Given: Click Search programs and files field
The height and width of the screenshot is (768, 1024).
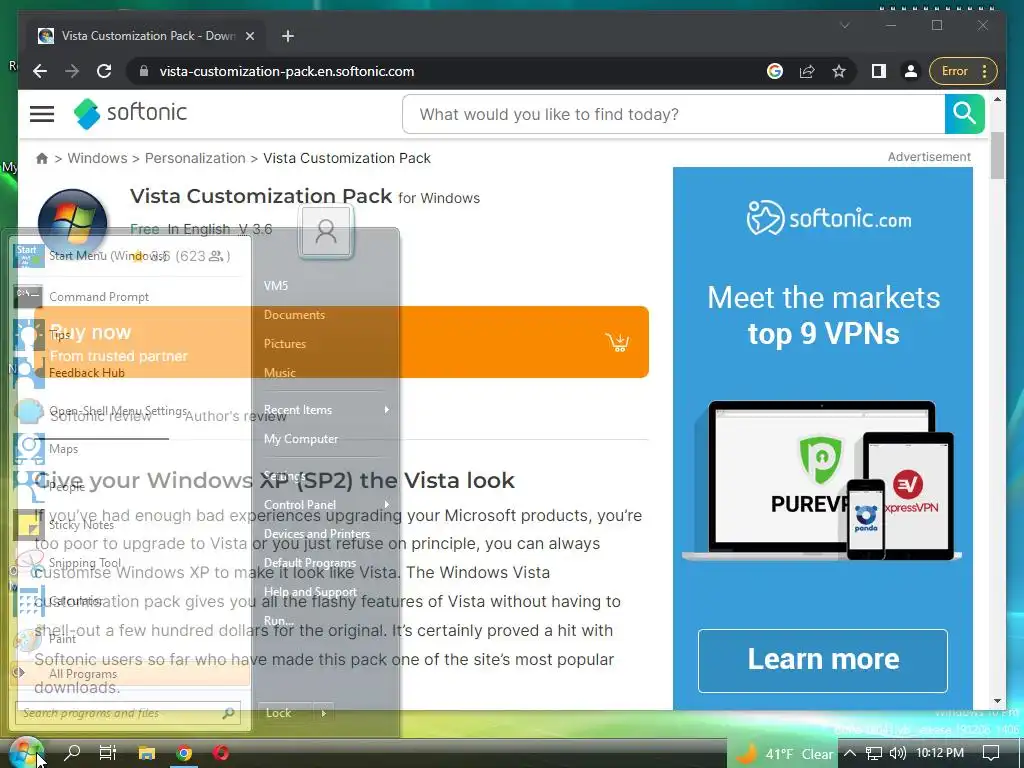Looking at the screenshot, I should [x=129, y=713].
